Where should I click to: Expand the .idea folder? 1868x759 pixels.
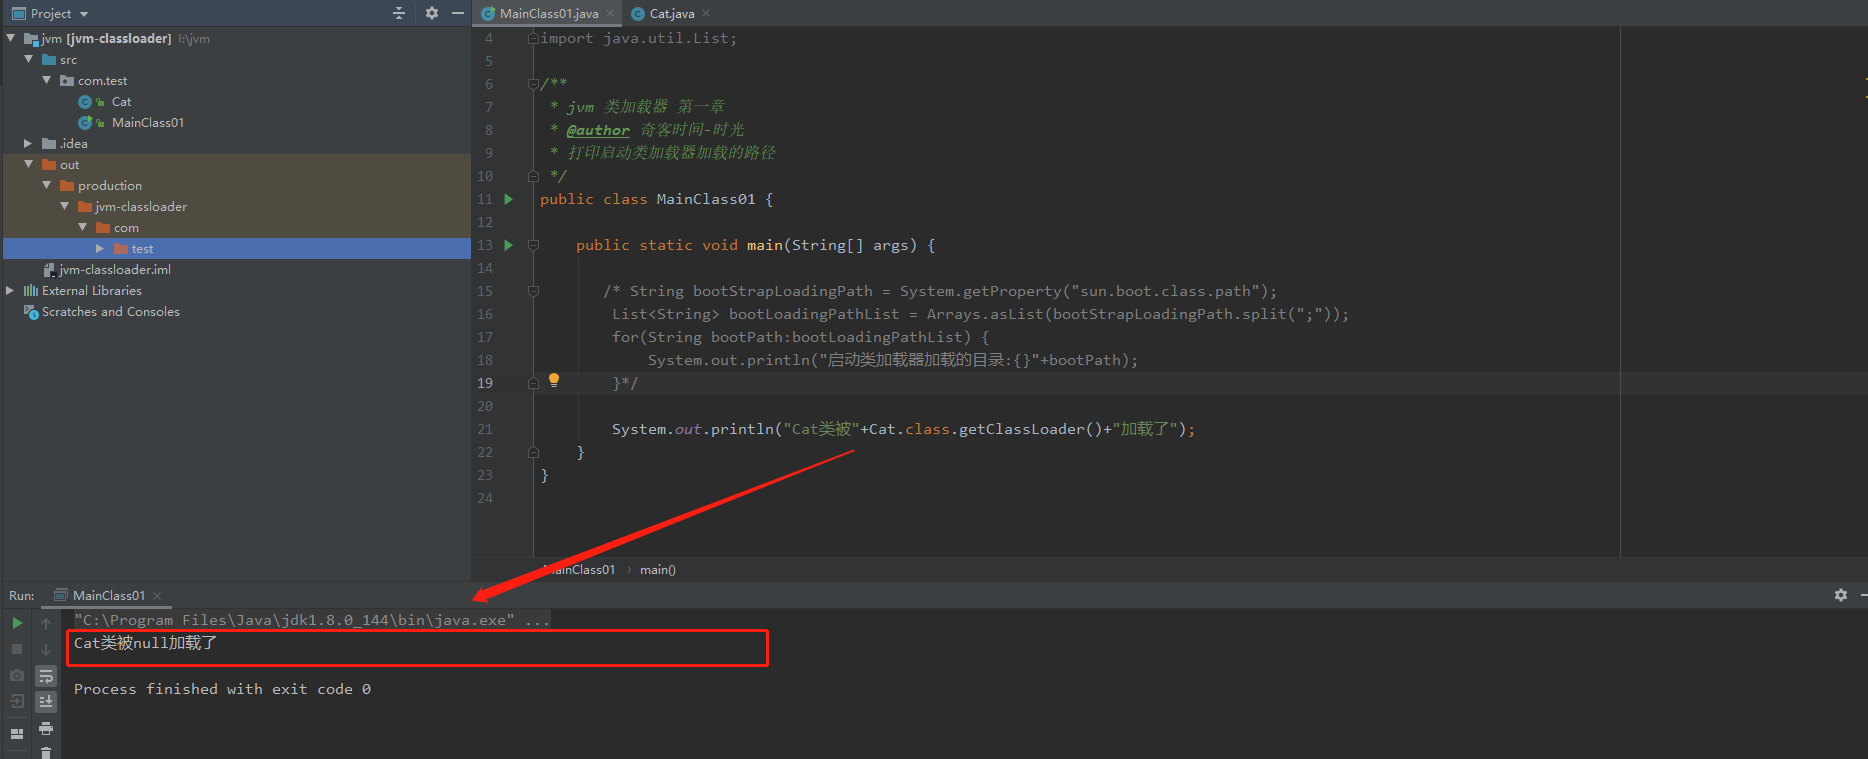pyautogui.click(x=28, y=143)
